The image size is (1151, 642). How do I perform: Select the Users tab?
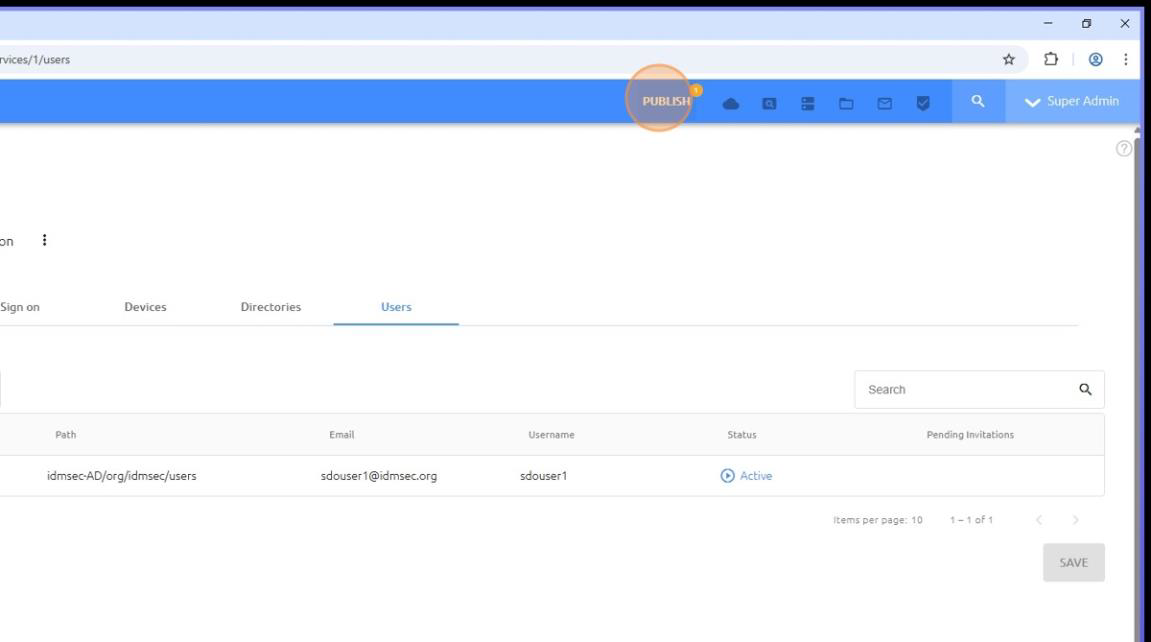click(396, 307)
